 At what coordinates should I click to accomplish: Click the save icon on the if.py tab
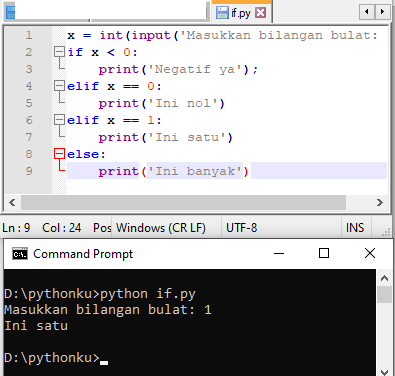click(222, 13)
